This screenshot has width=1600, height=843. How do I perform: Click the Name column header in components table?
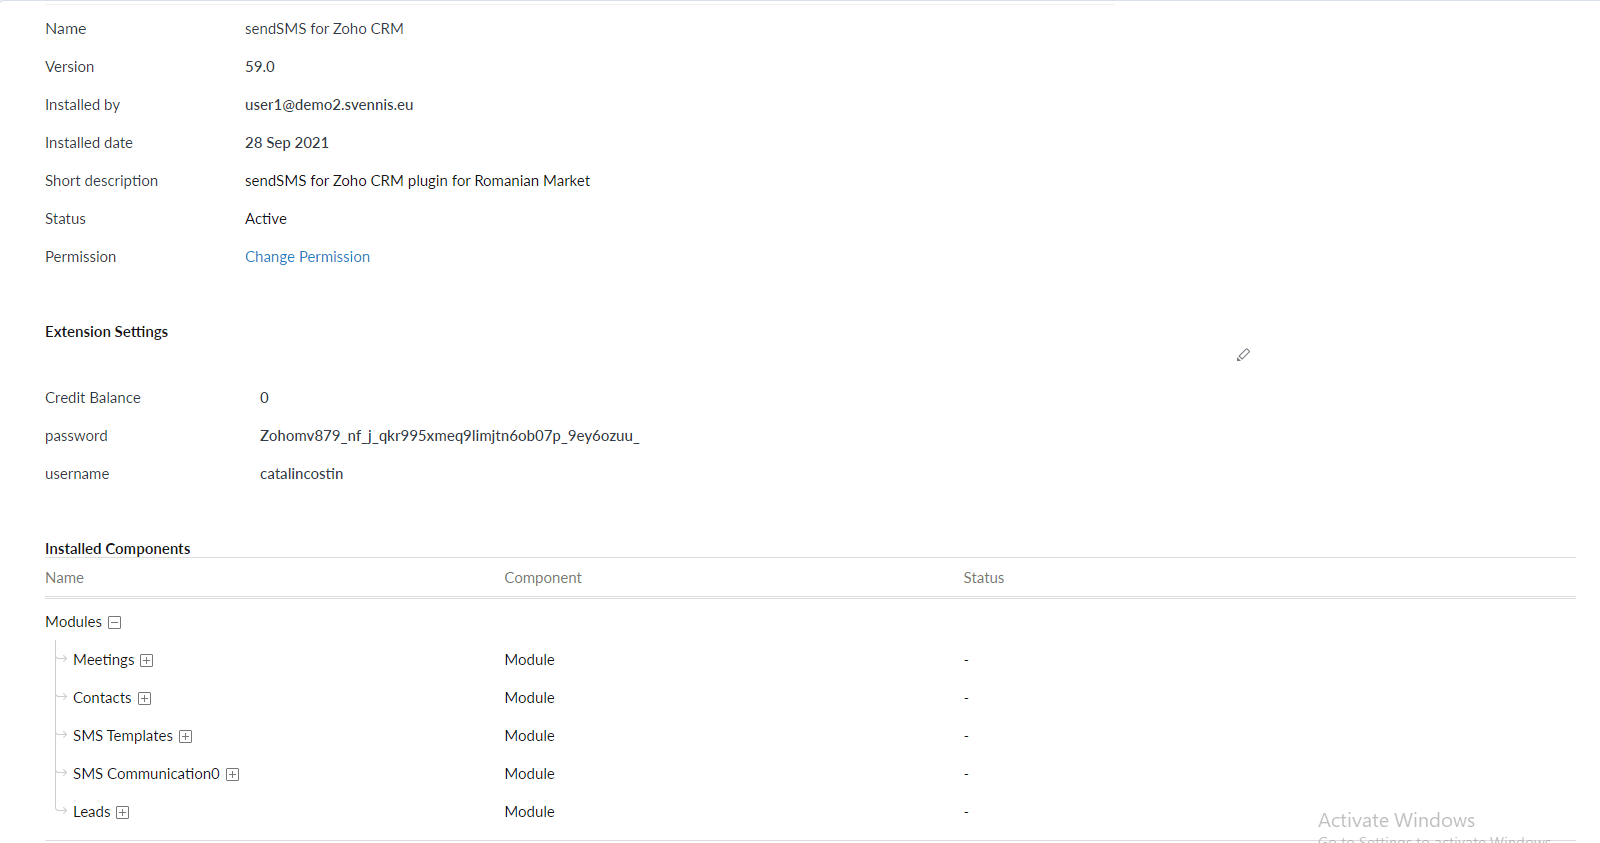(64, 578)
